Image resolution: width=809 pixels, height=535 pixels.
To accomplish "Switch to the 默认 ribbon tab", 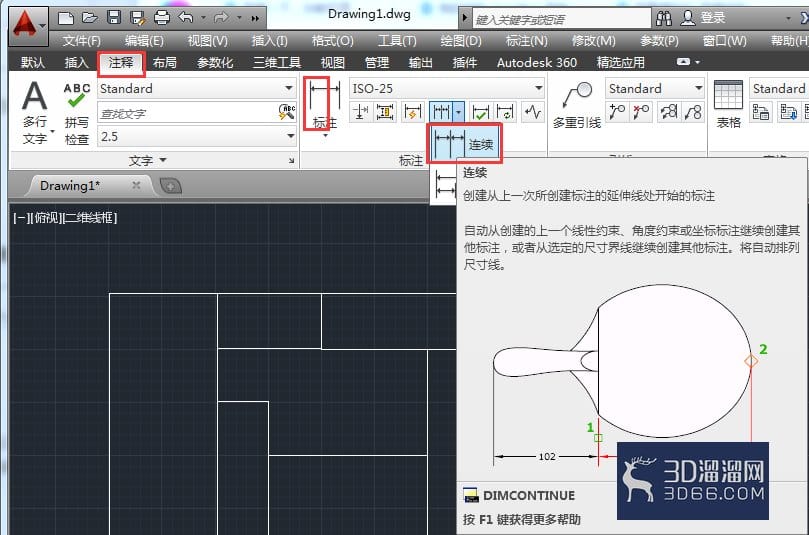I will [33, 62].
